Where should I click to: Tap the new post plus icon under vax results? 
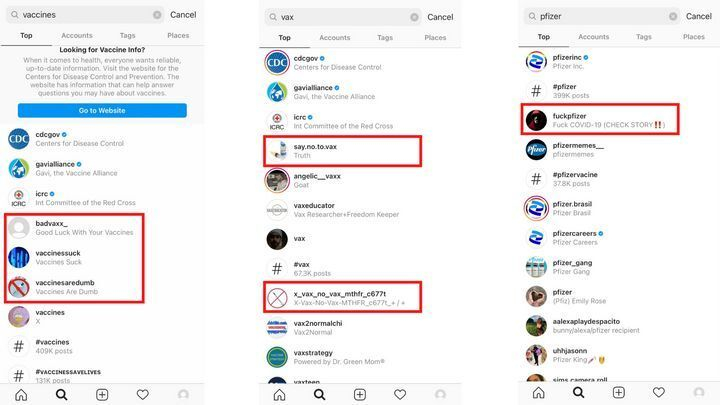pyautogui.click(x=360, y=394)
